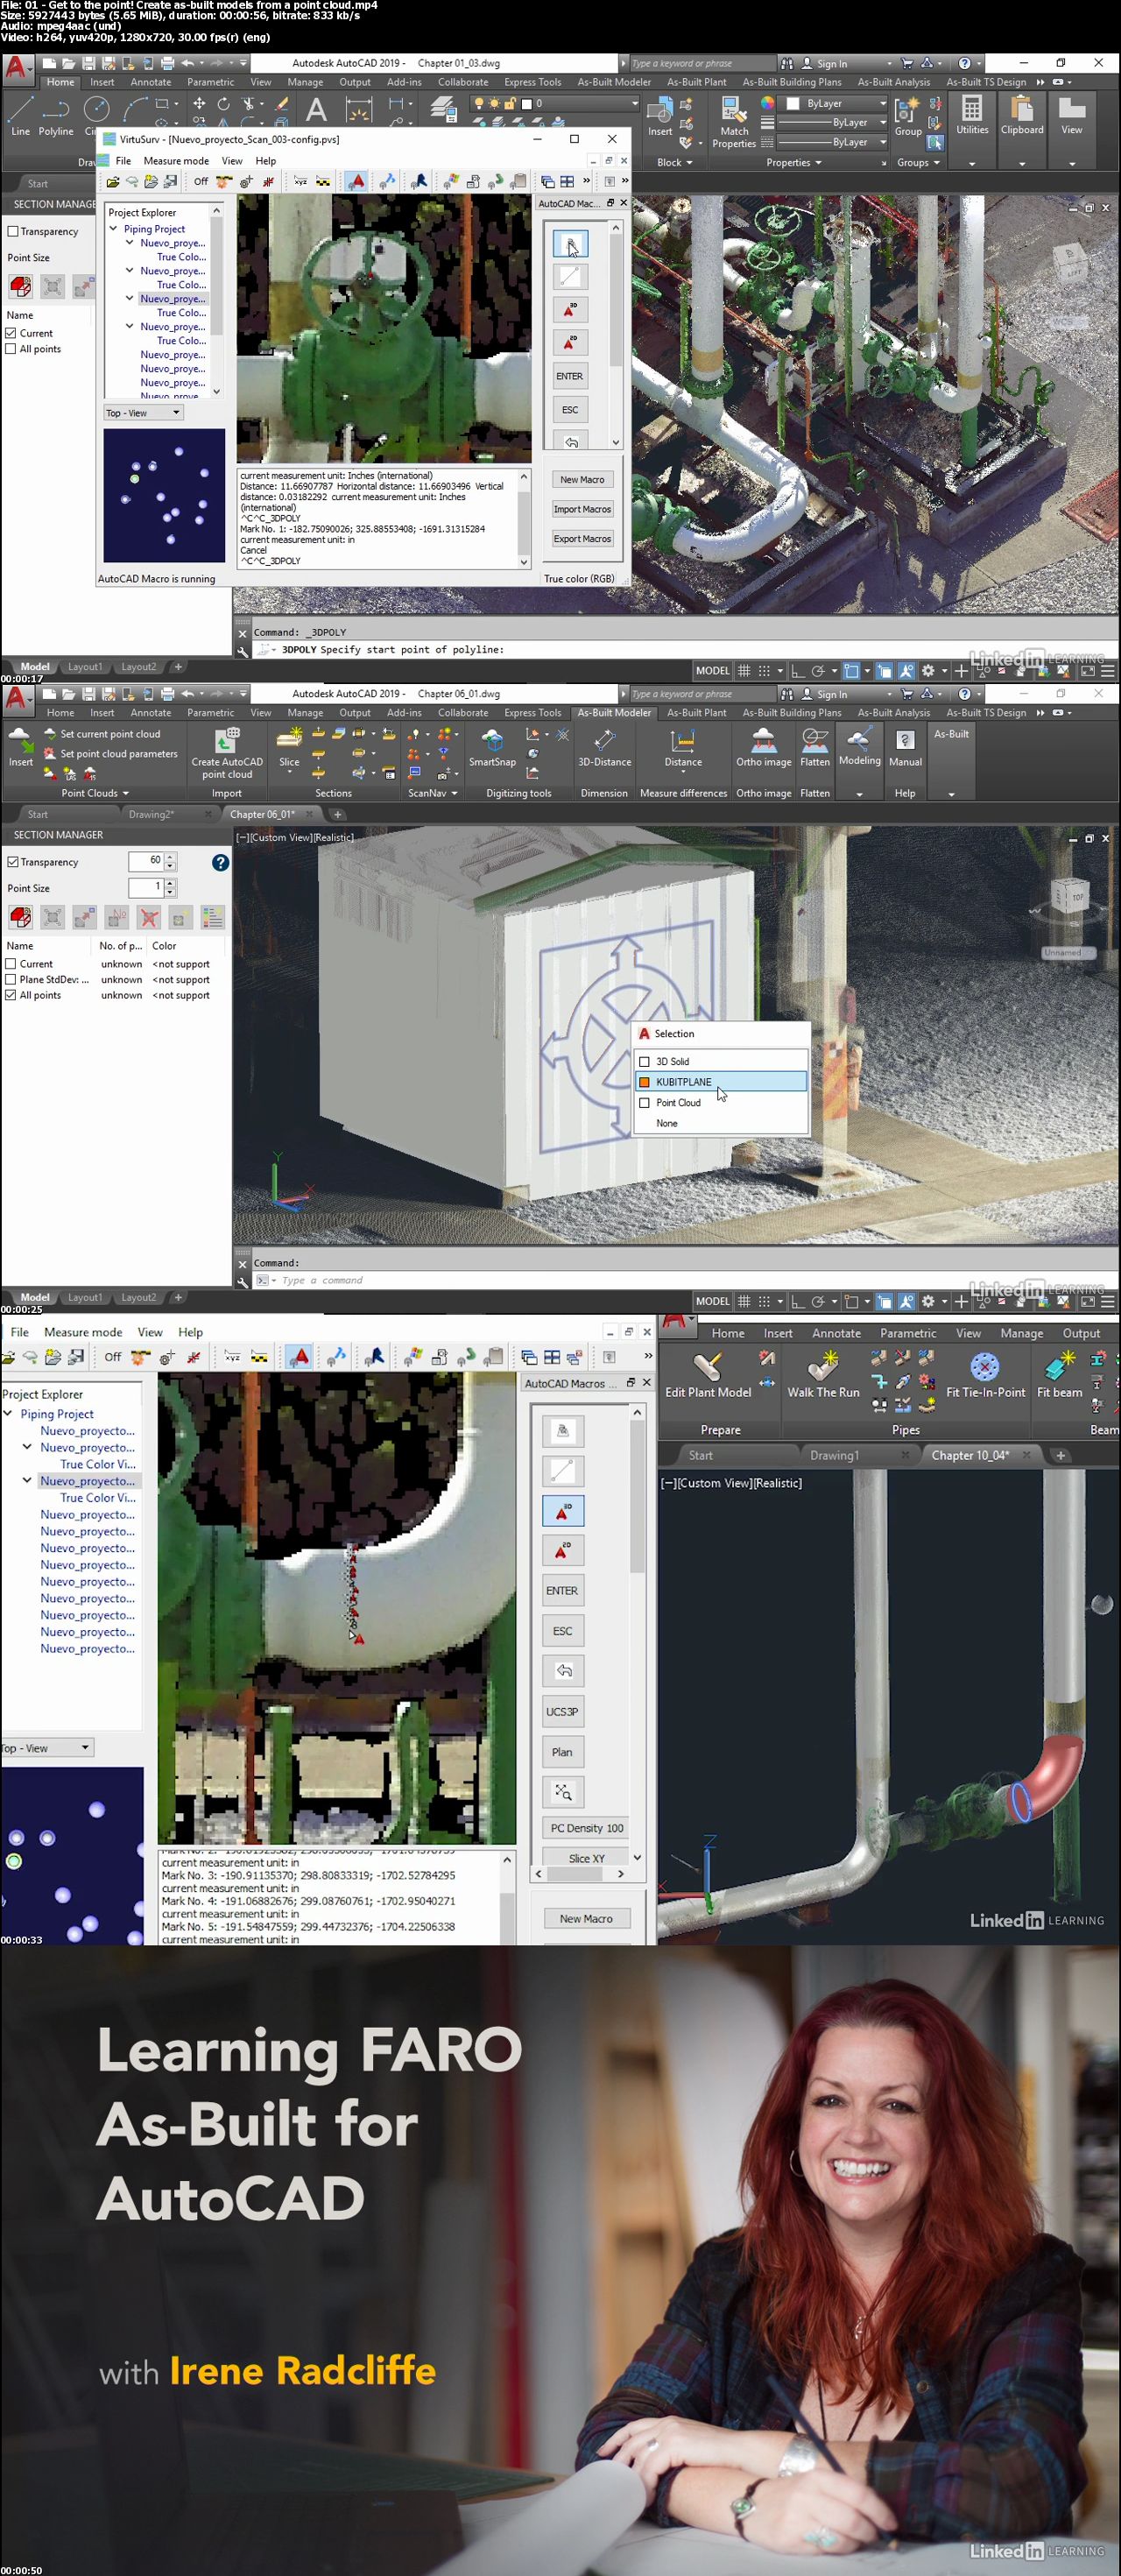
Task: Click New Macro in enlarged VirtuSurv window
Action: click(x=586, y=1918)
